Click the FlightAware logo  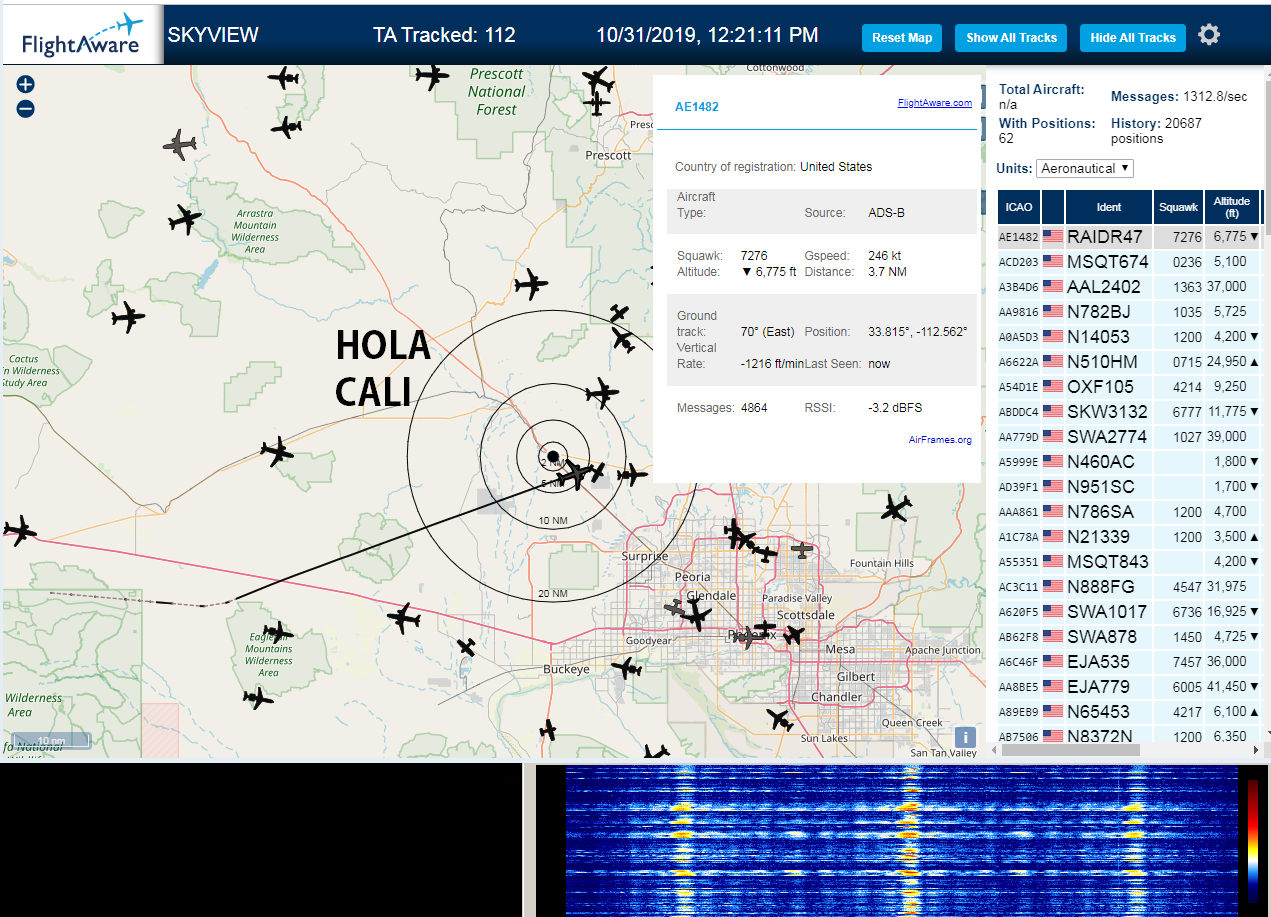click(x=82, y=36)
